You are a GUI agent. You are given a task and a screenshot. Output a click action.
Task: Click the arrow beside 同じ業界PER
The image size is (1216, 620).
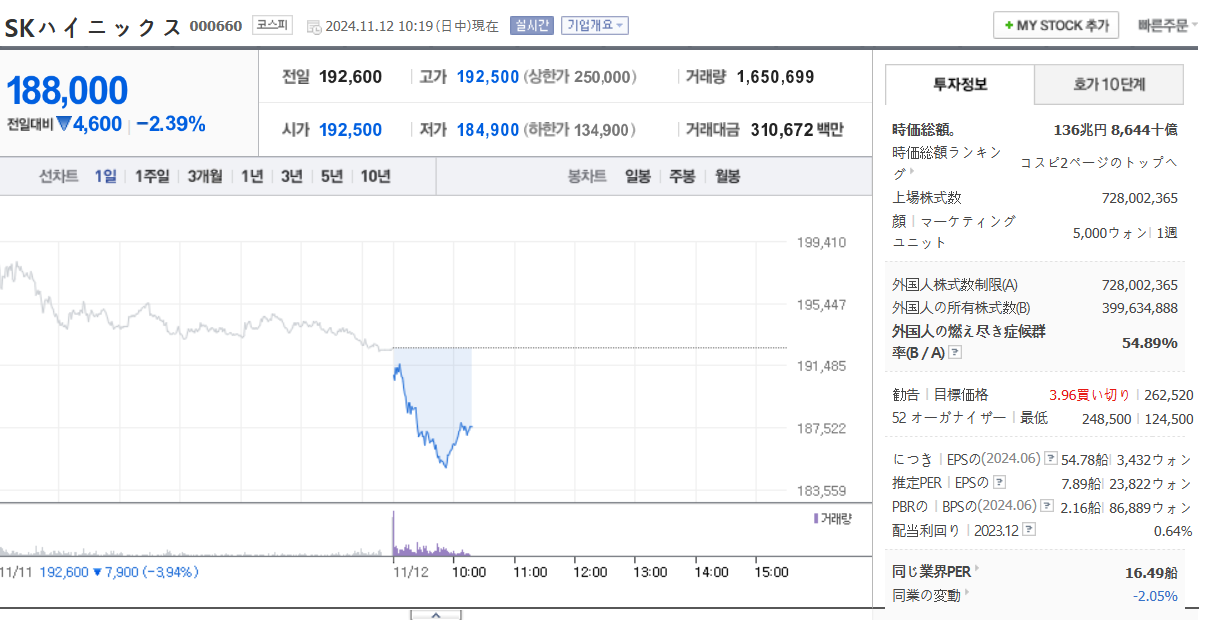pos(976,569)
